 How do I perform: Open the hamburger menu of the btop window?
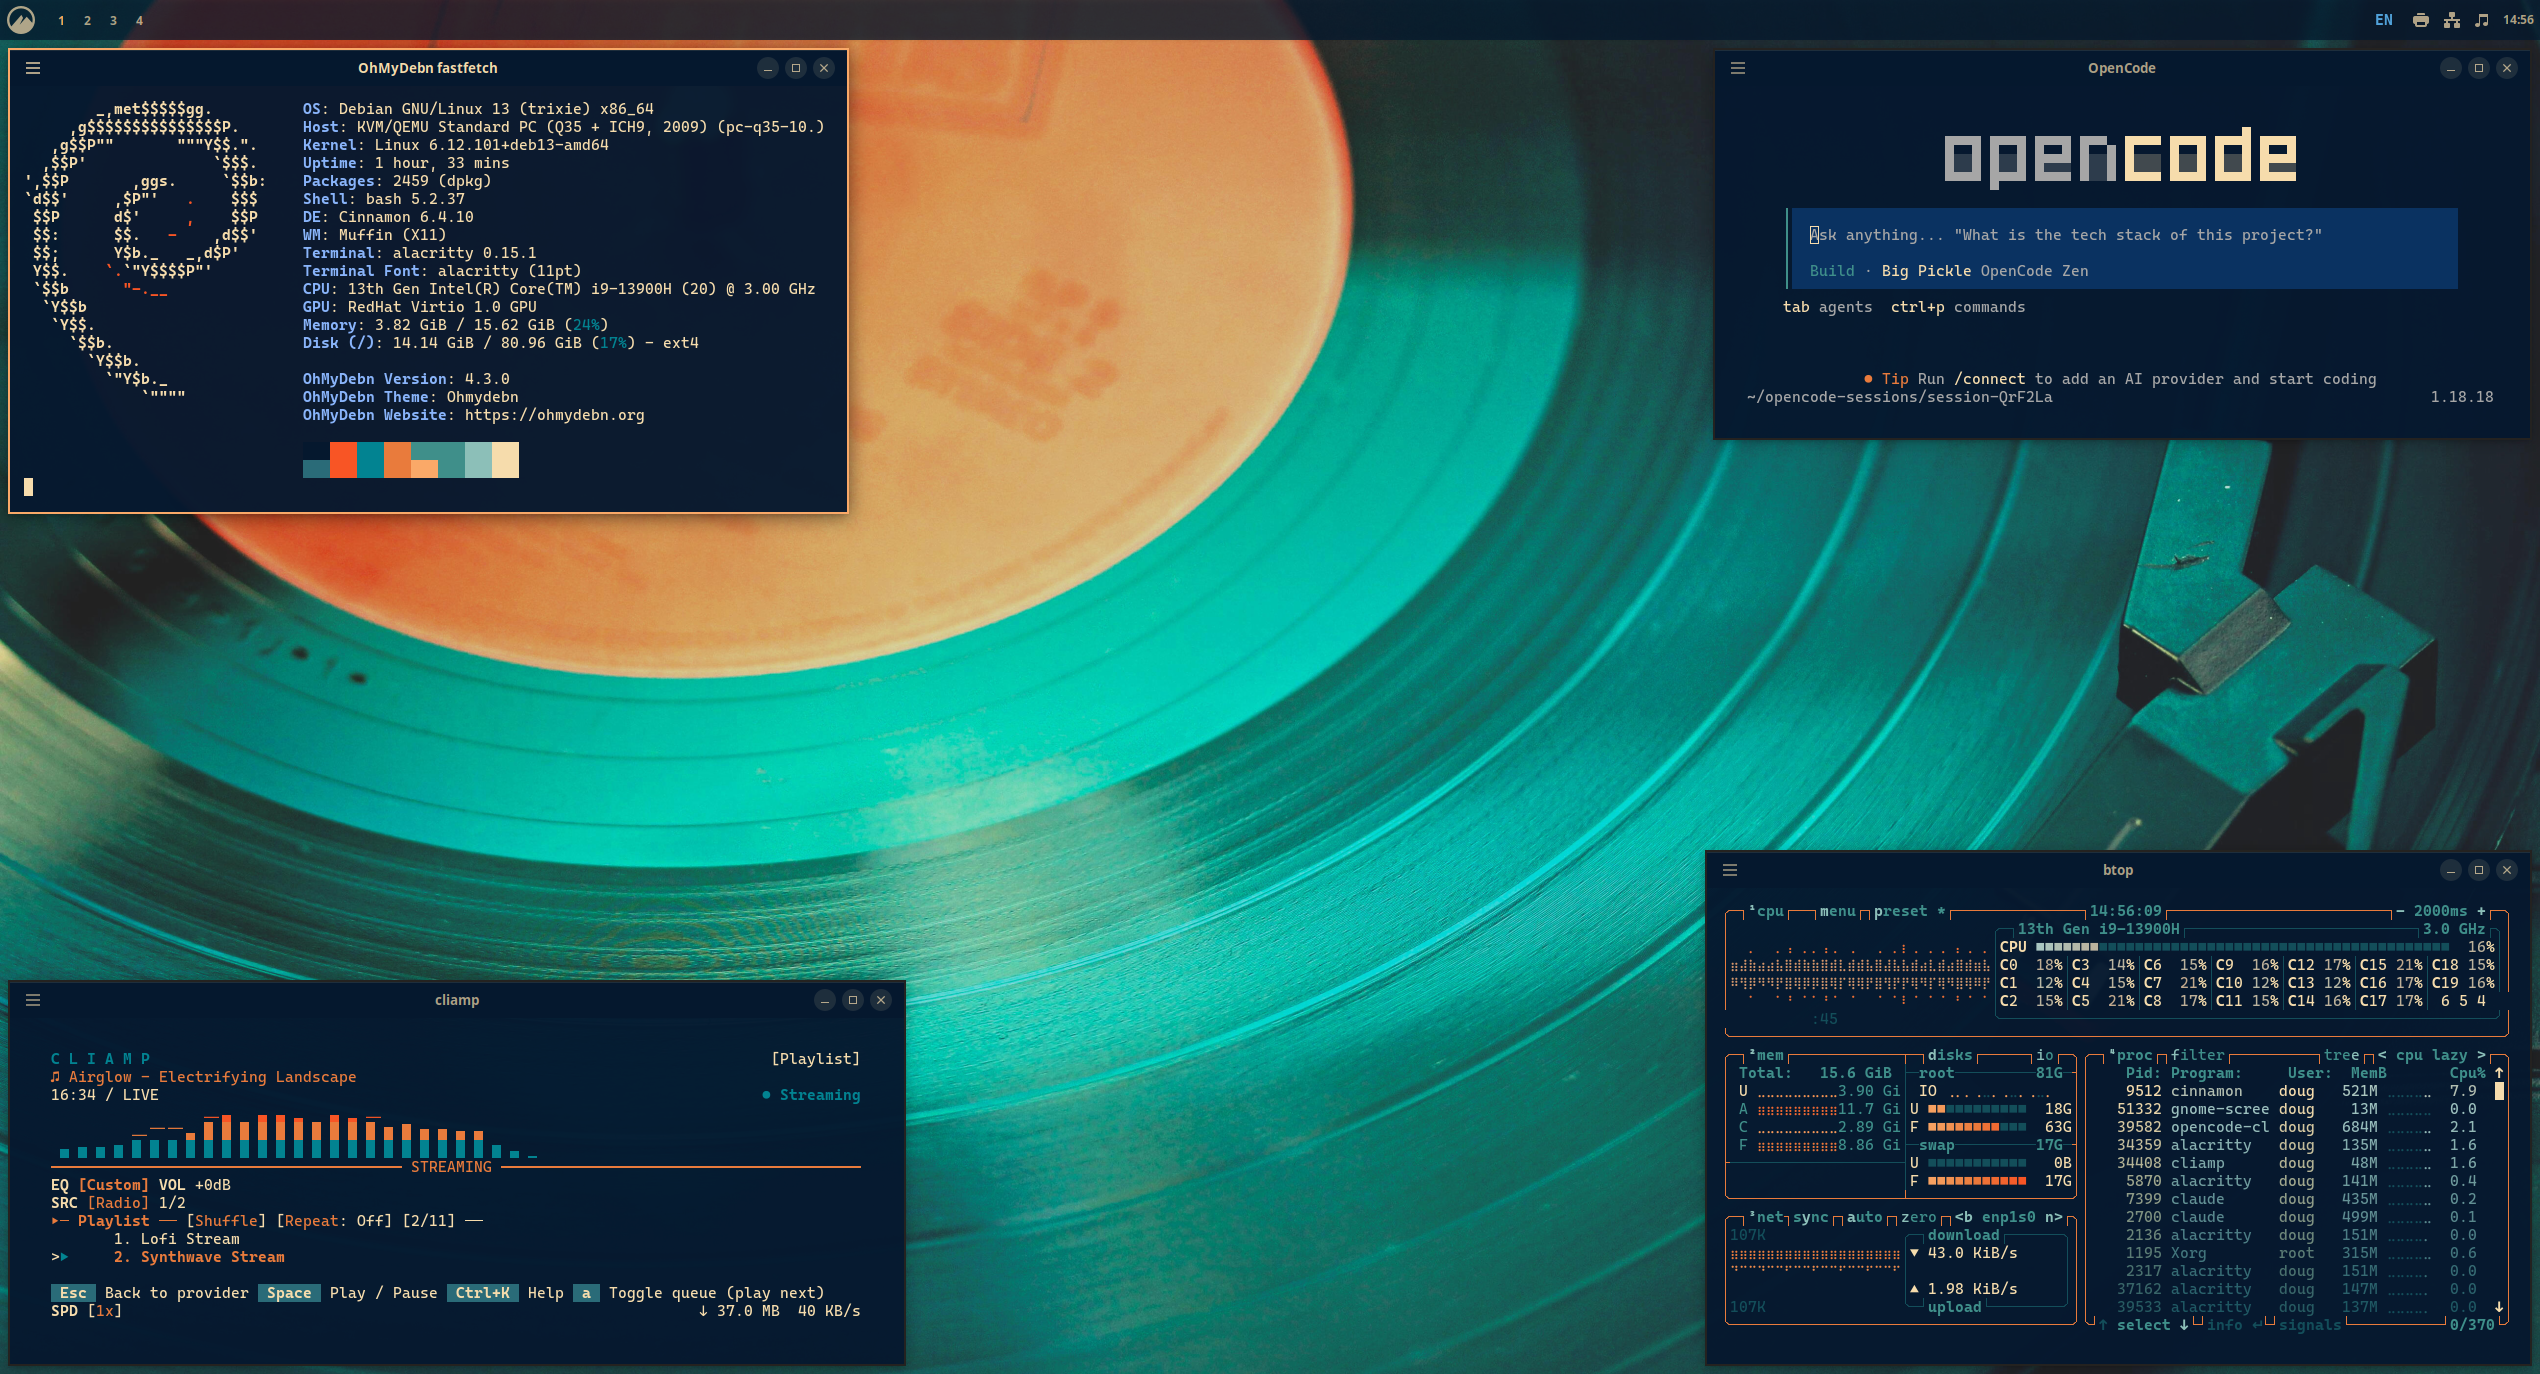pyautogui.click(x=1730, y=870)
